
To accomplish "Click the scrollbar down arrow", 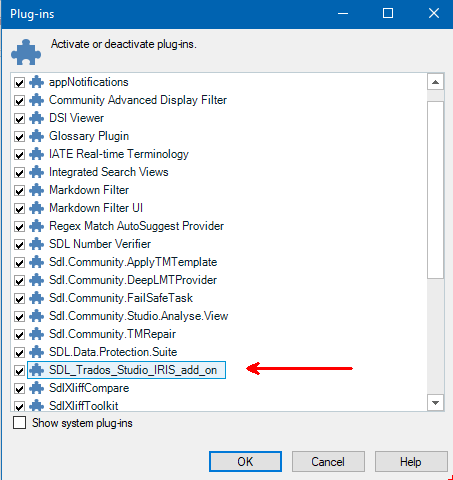I will (x=435, y=403).
